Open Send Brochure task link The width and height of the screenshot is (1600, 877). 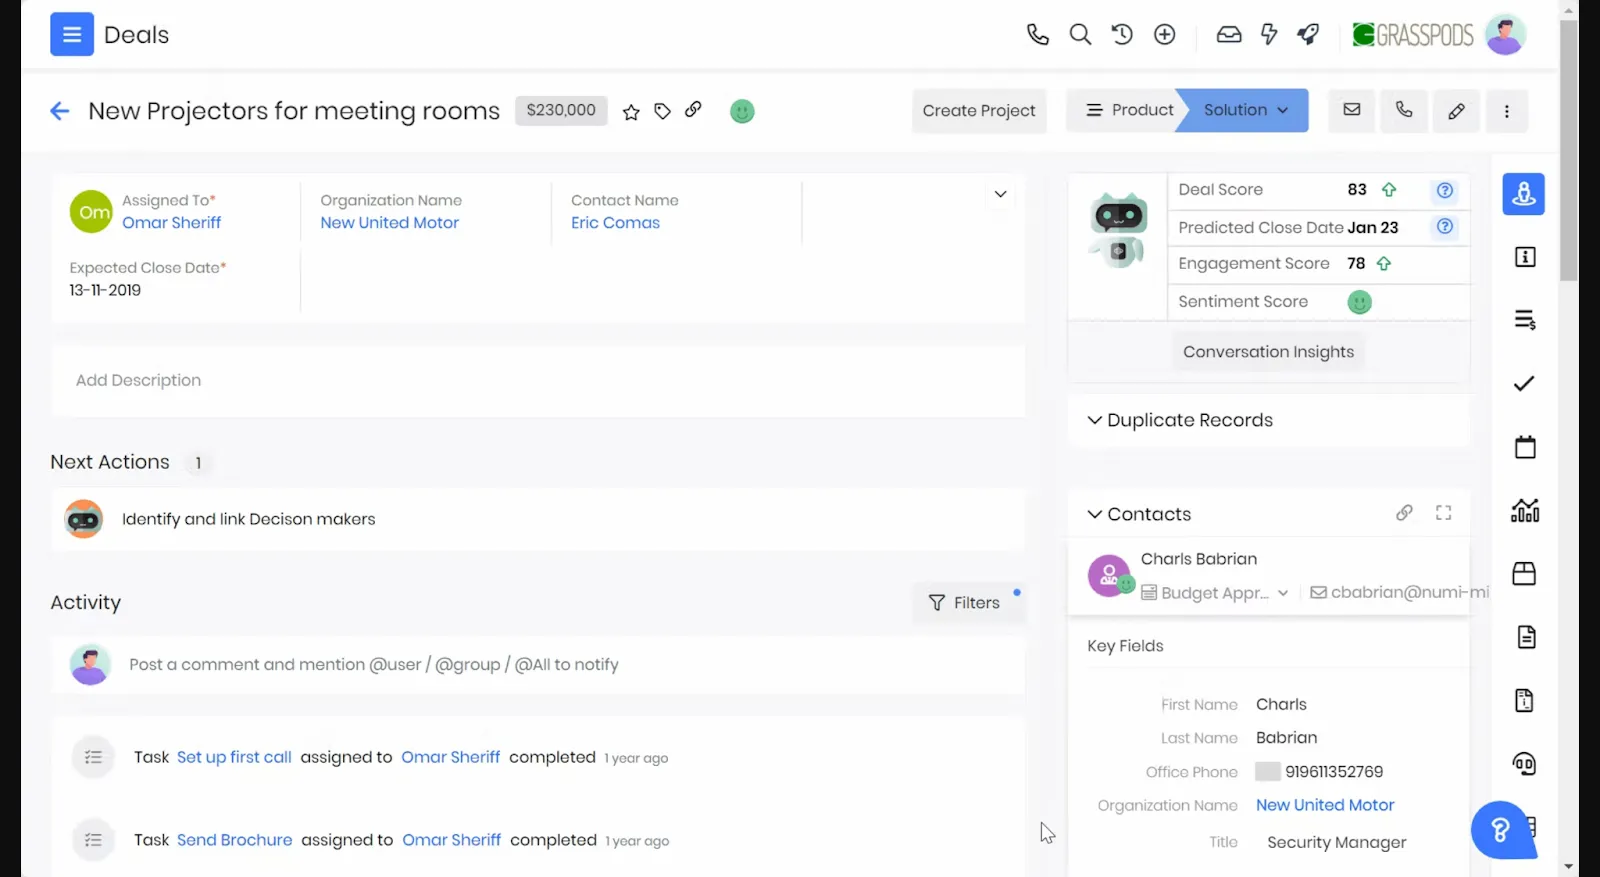235,841
